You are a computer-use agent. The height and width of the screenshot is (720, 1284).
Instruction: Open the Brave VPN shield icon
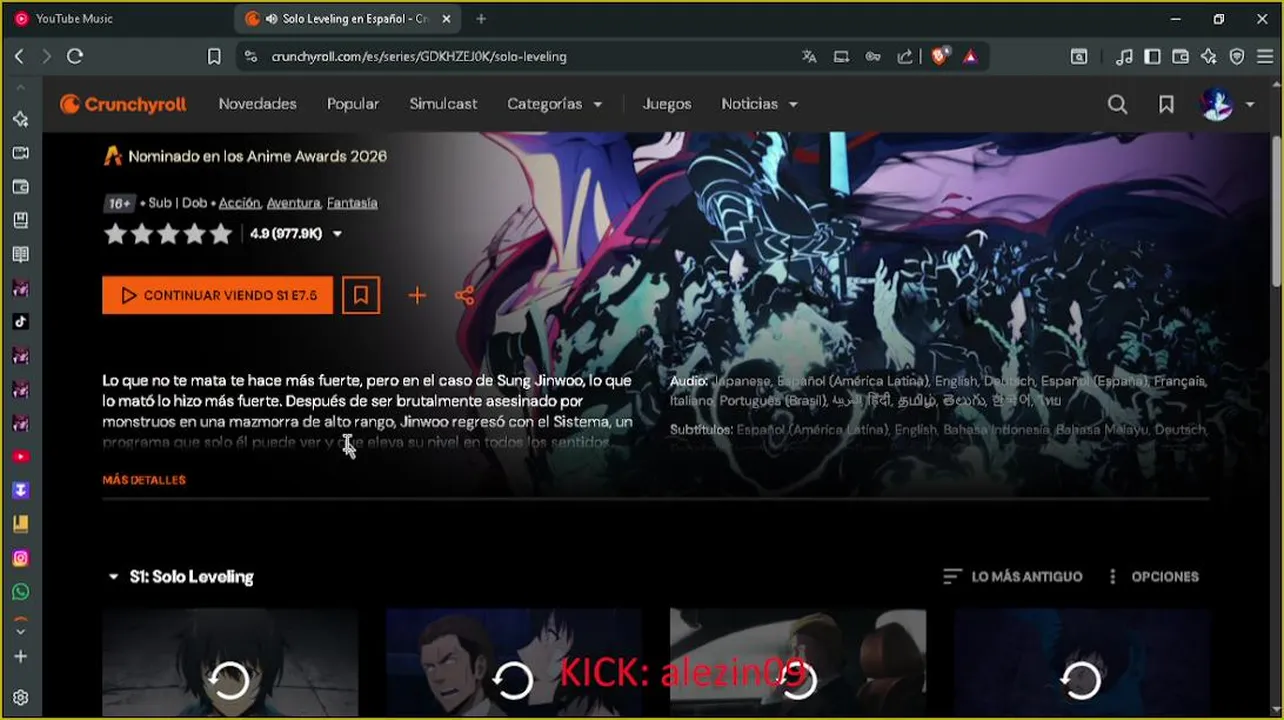[1237, 57]
